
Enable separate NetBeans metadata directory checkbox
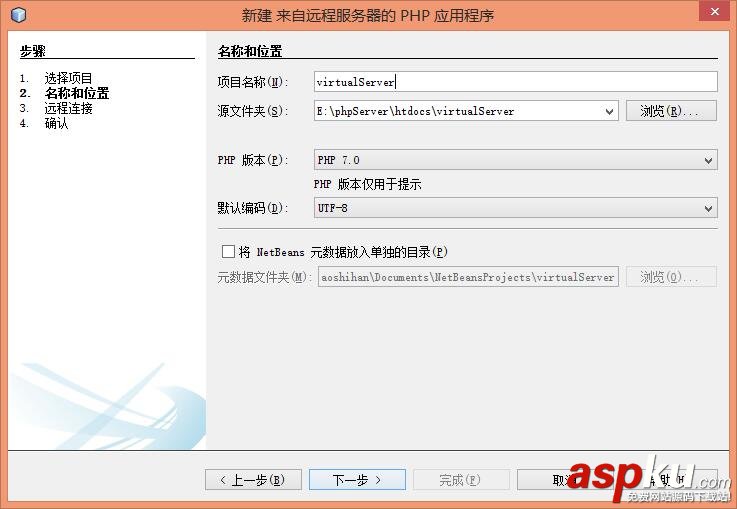pos(228,252)
